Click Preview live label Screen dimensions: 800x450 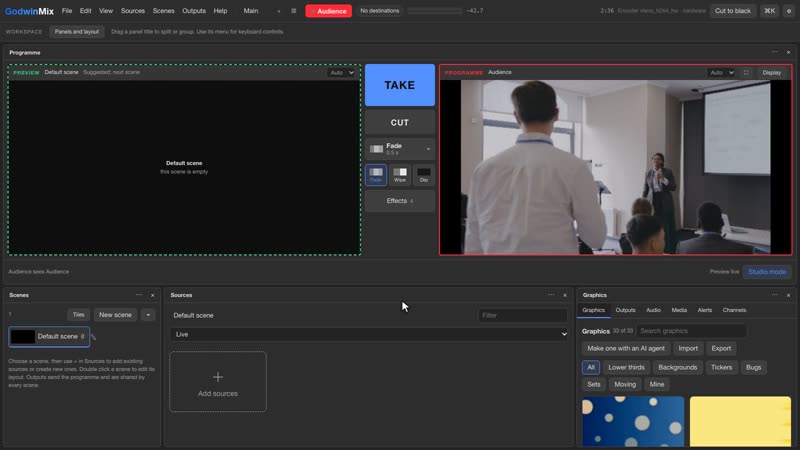click(x=724, y=272)
